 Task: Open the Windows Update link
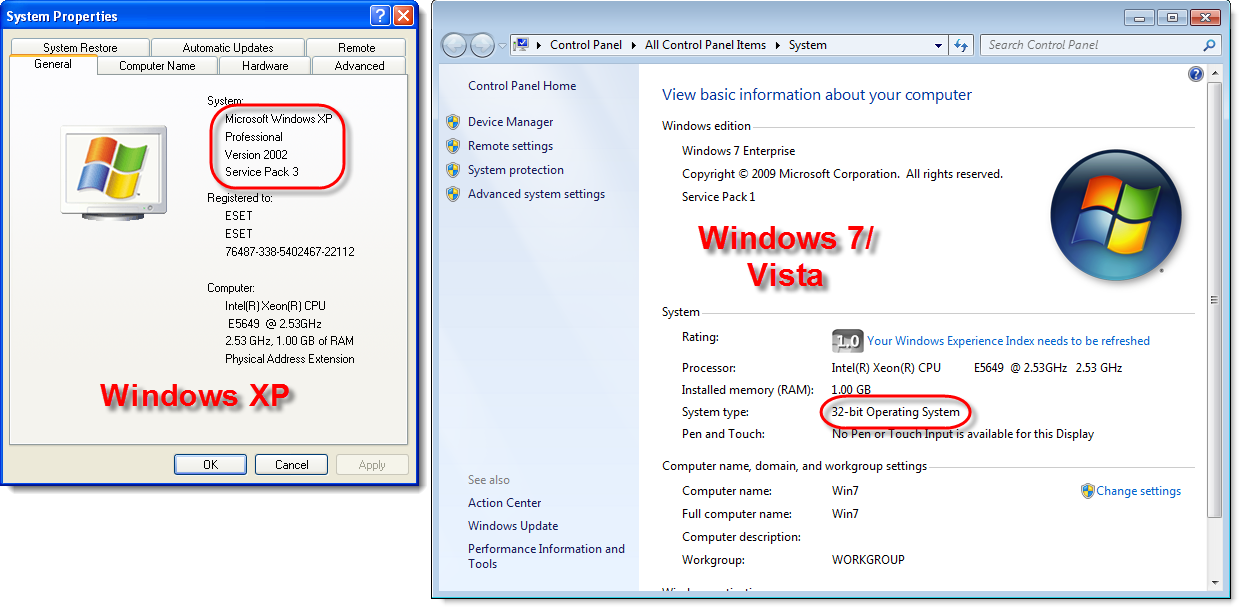(x=513, y=526)
